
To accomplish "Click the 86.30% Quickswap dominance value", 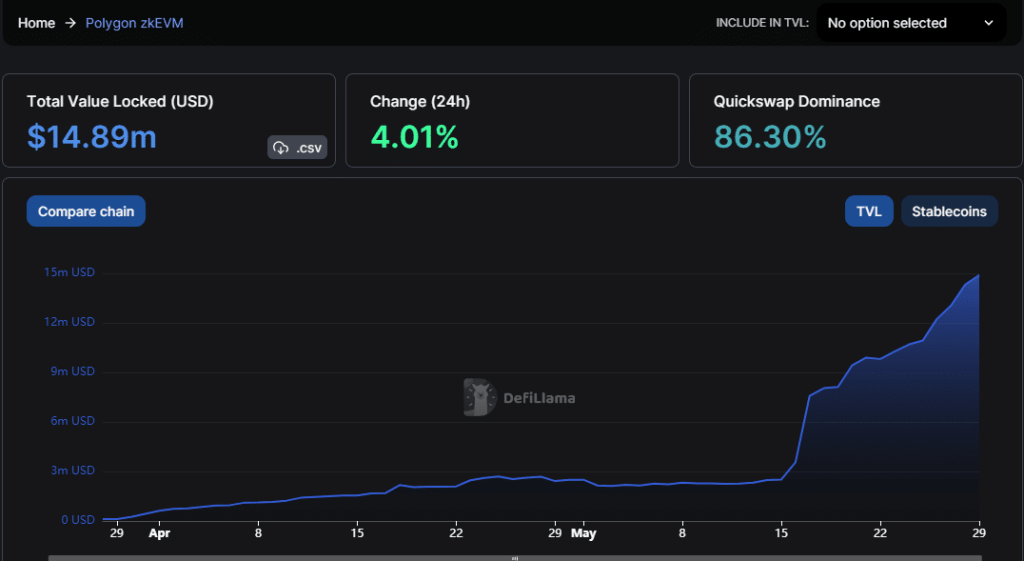I will [770, 137].
